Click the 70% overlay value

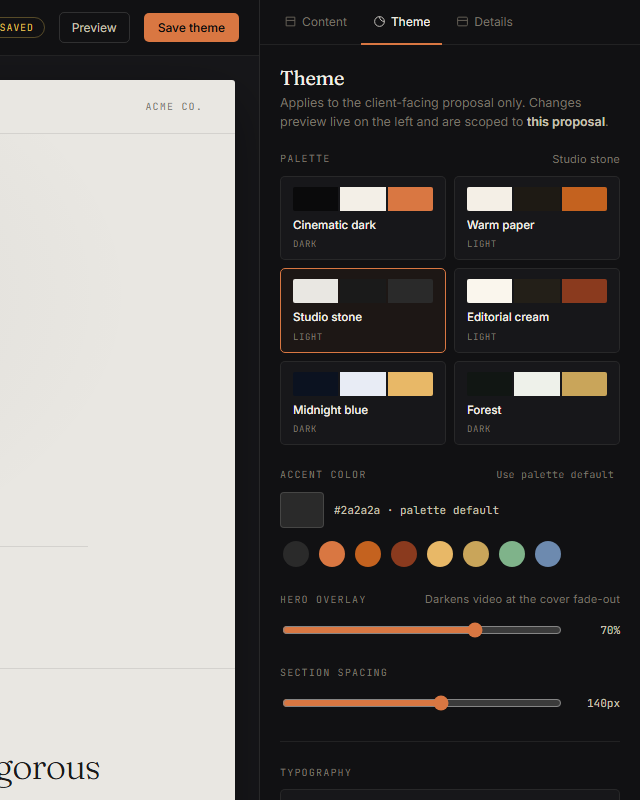coord(610,630)
